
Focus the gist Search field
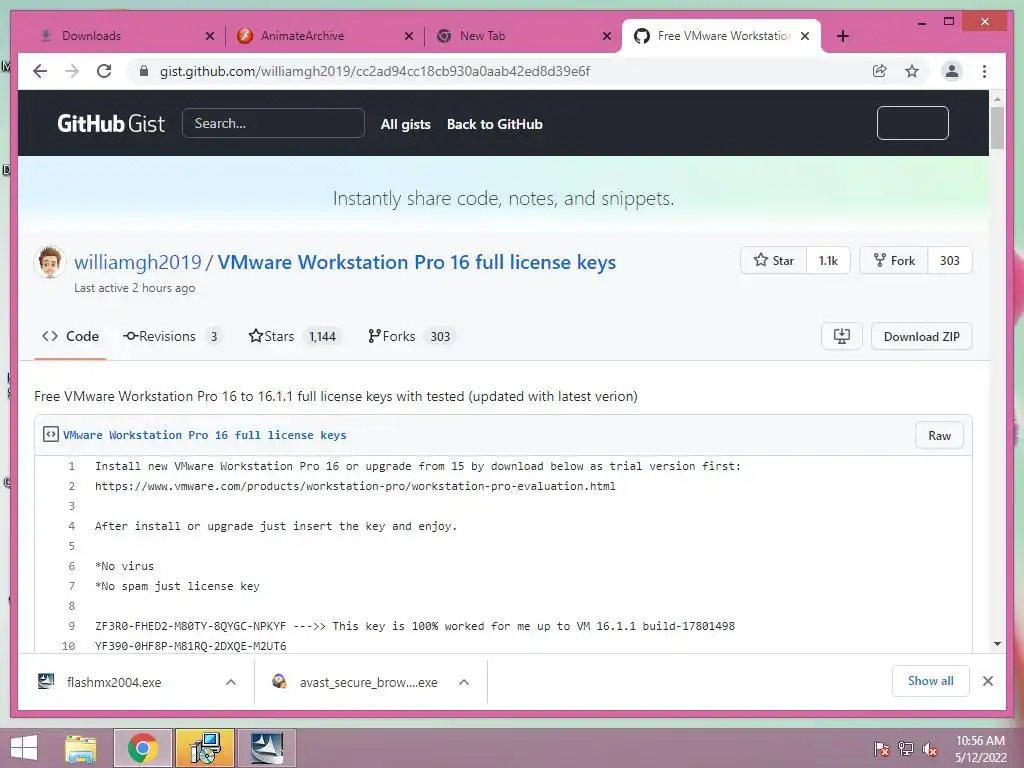click(x=273, y=123)
